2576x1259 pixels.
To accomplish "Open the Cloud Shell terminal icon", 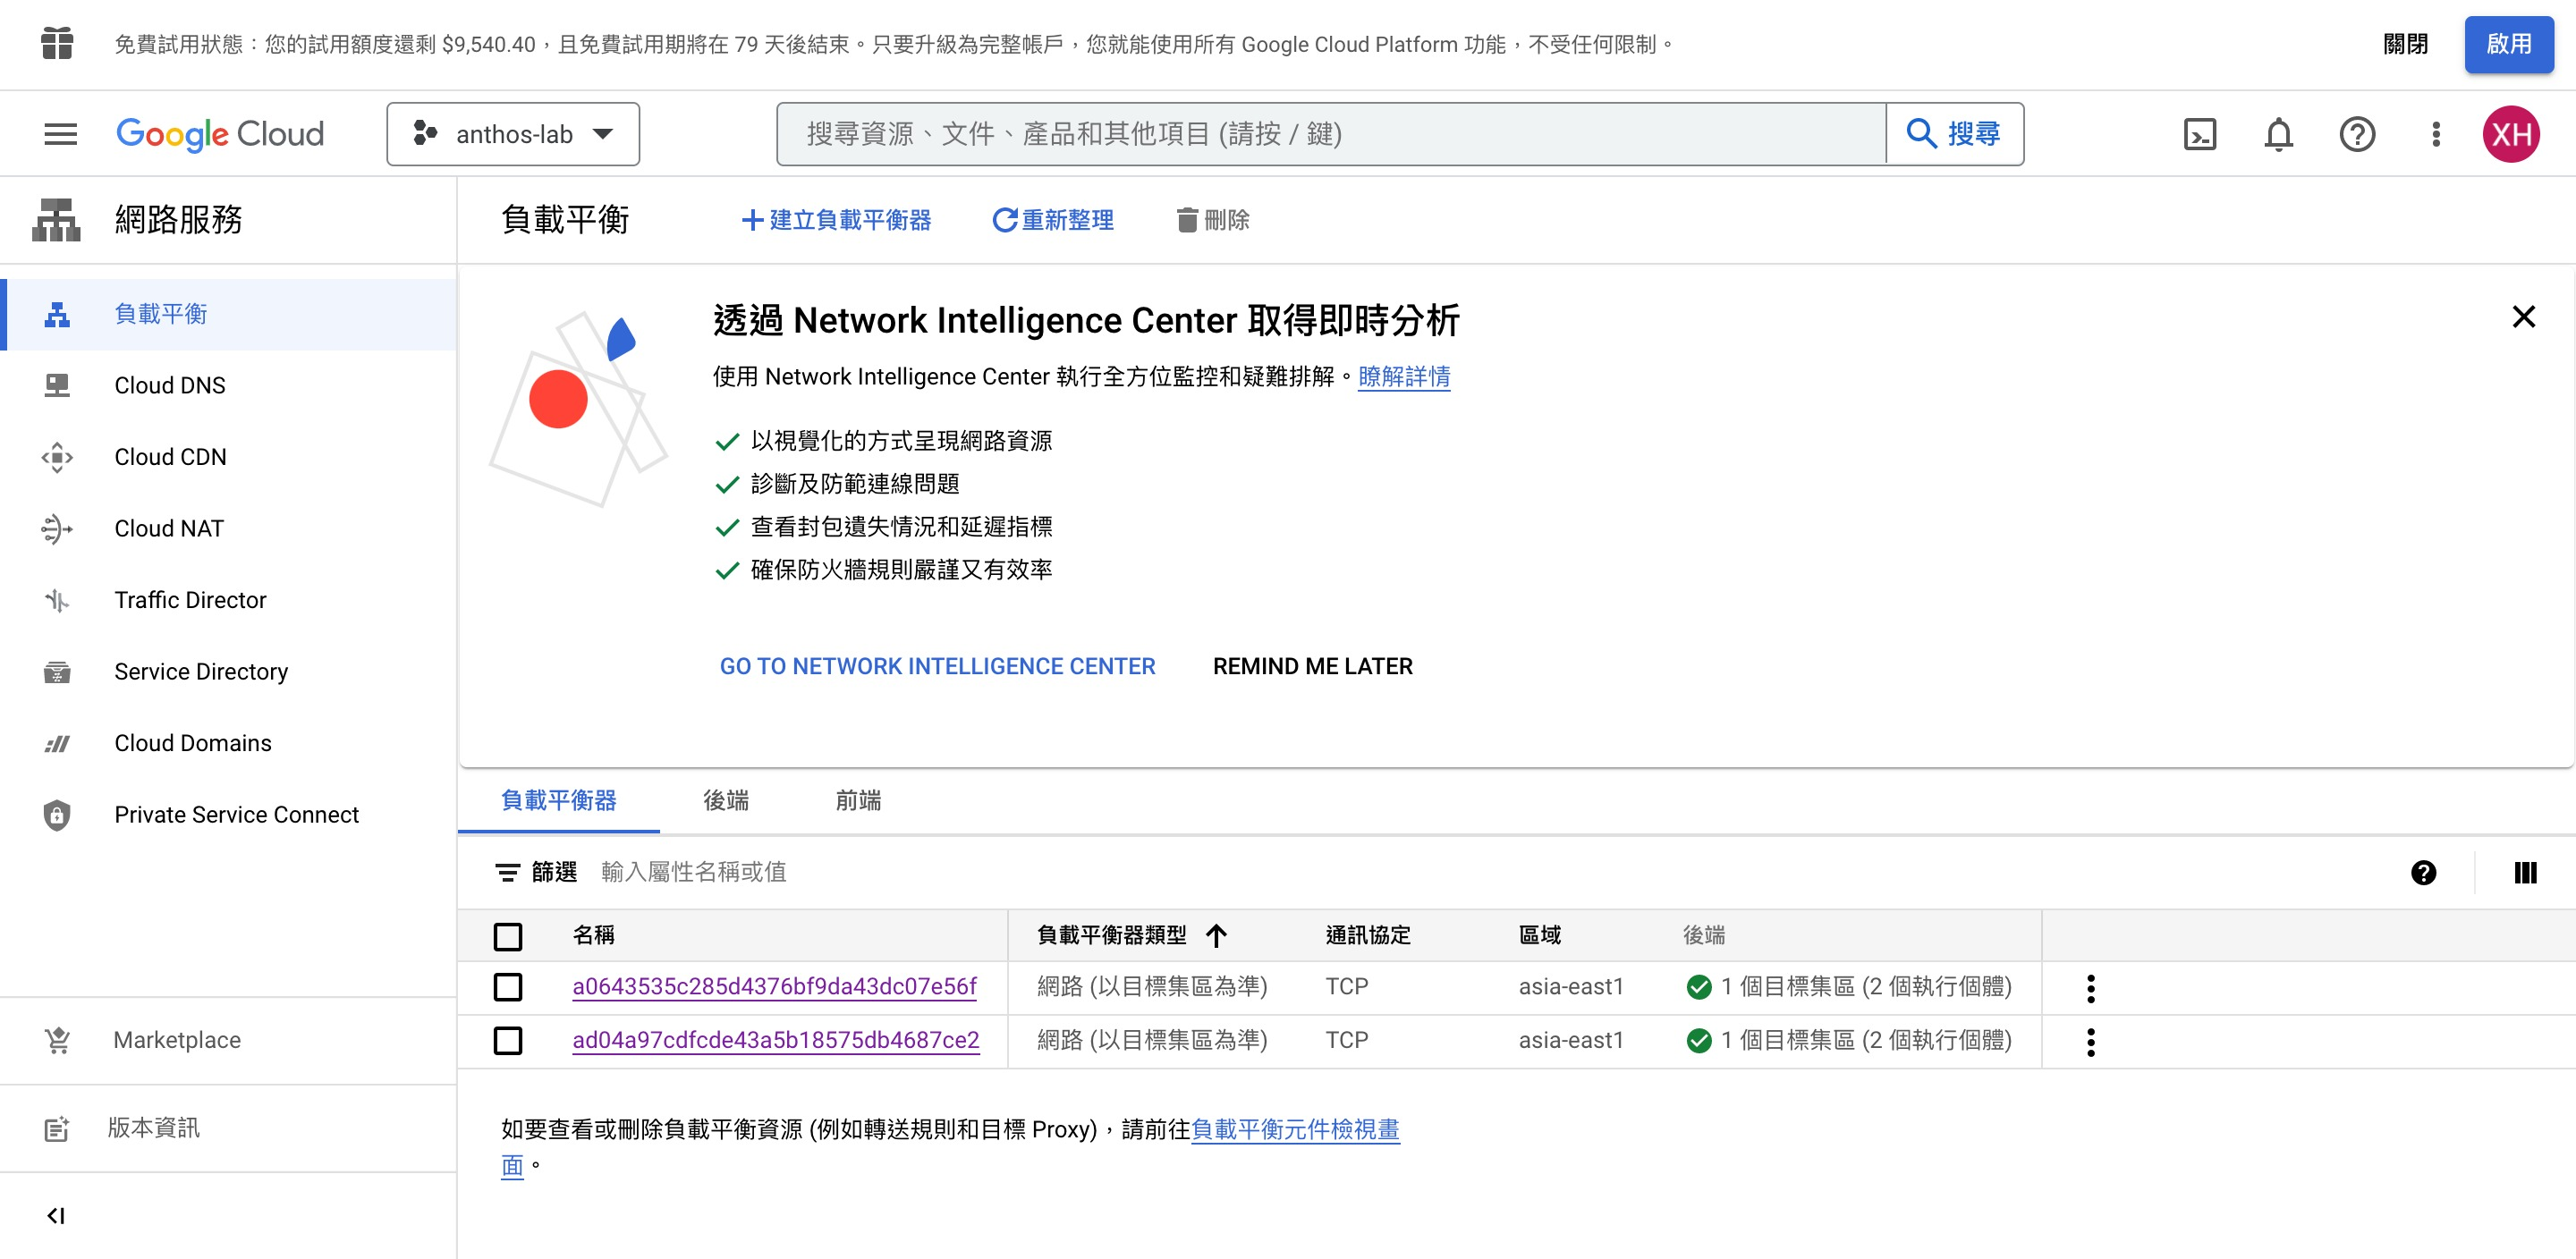I will [2199, 134].
